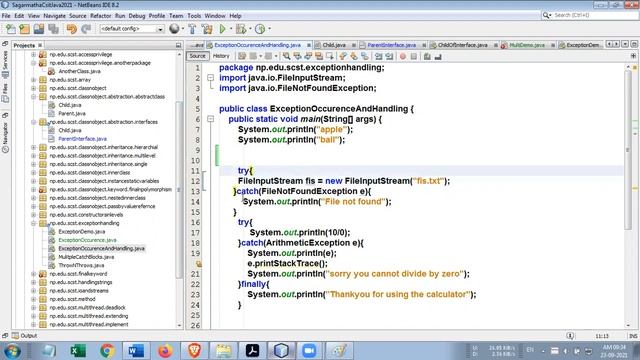Undo the last edit via toolbar
The image size is (640, 360).
coord(71,29)
